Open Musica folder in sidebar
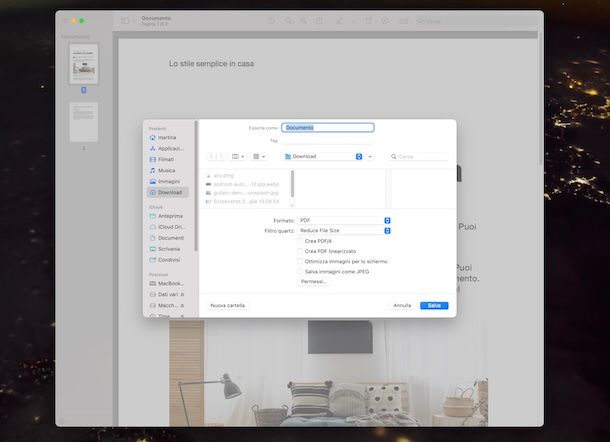The width and height of the screenshot is (610, 442). pyautogui.click(x=167, y=170)
